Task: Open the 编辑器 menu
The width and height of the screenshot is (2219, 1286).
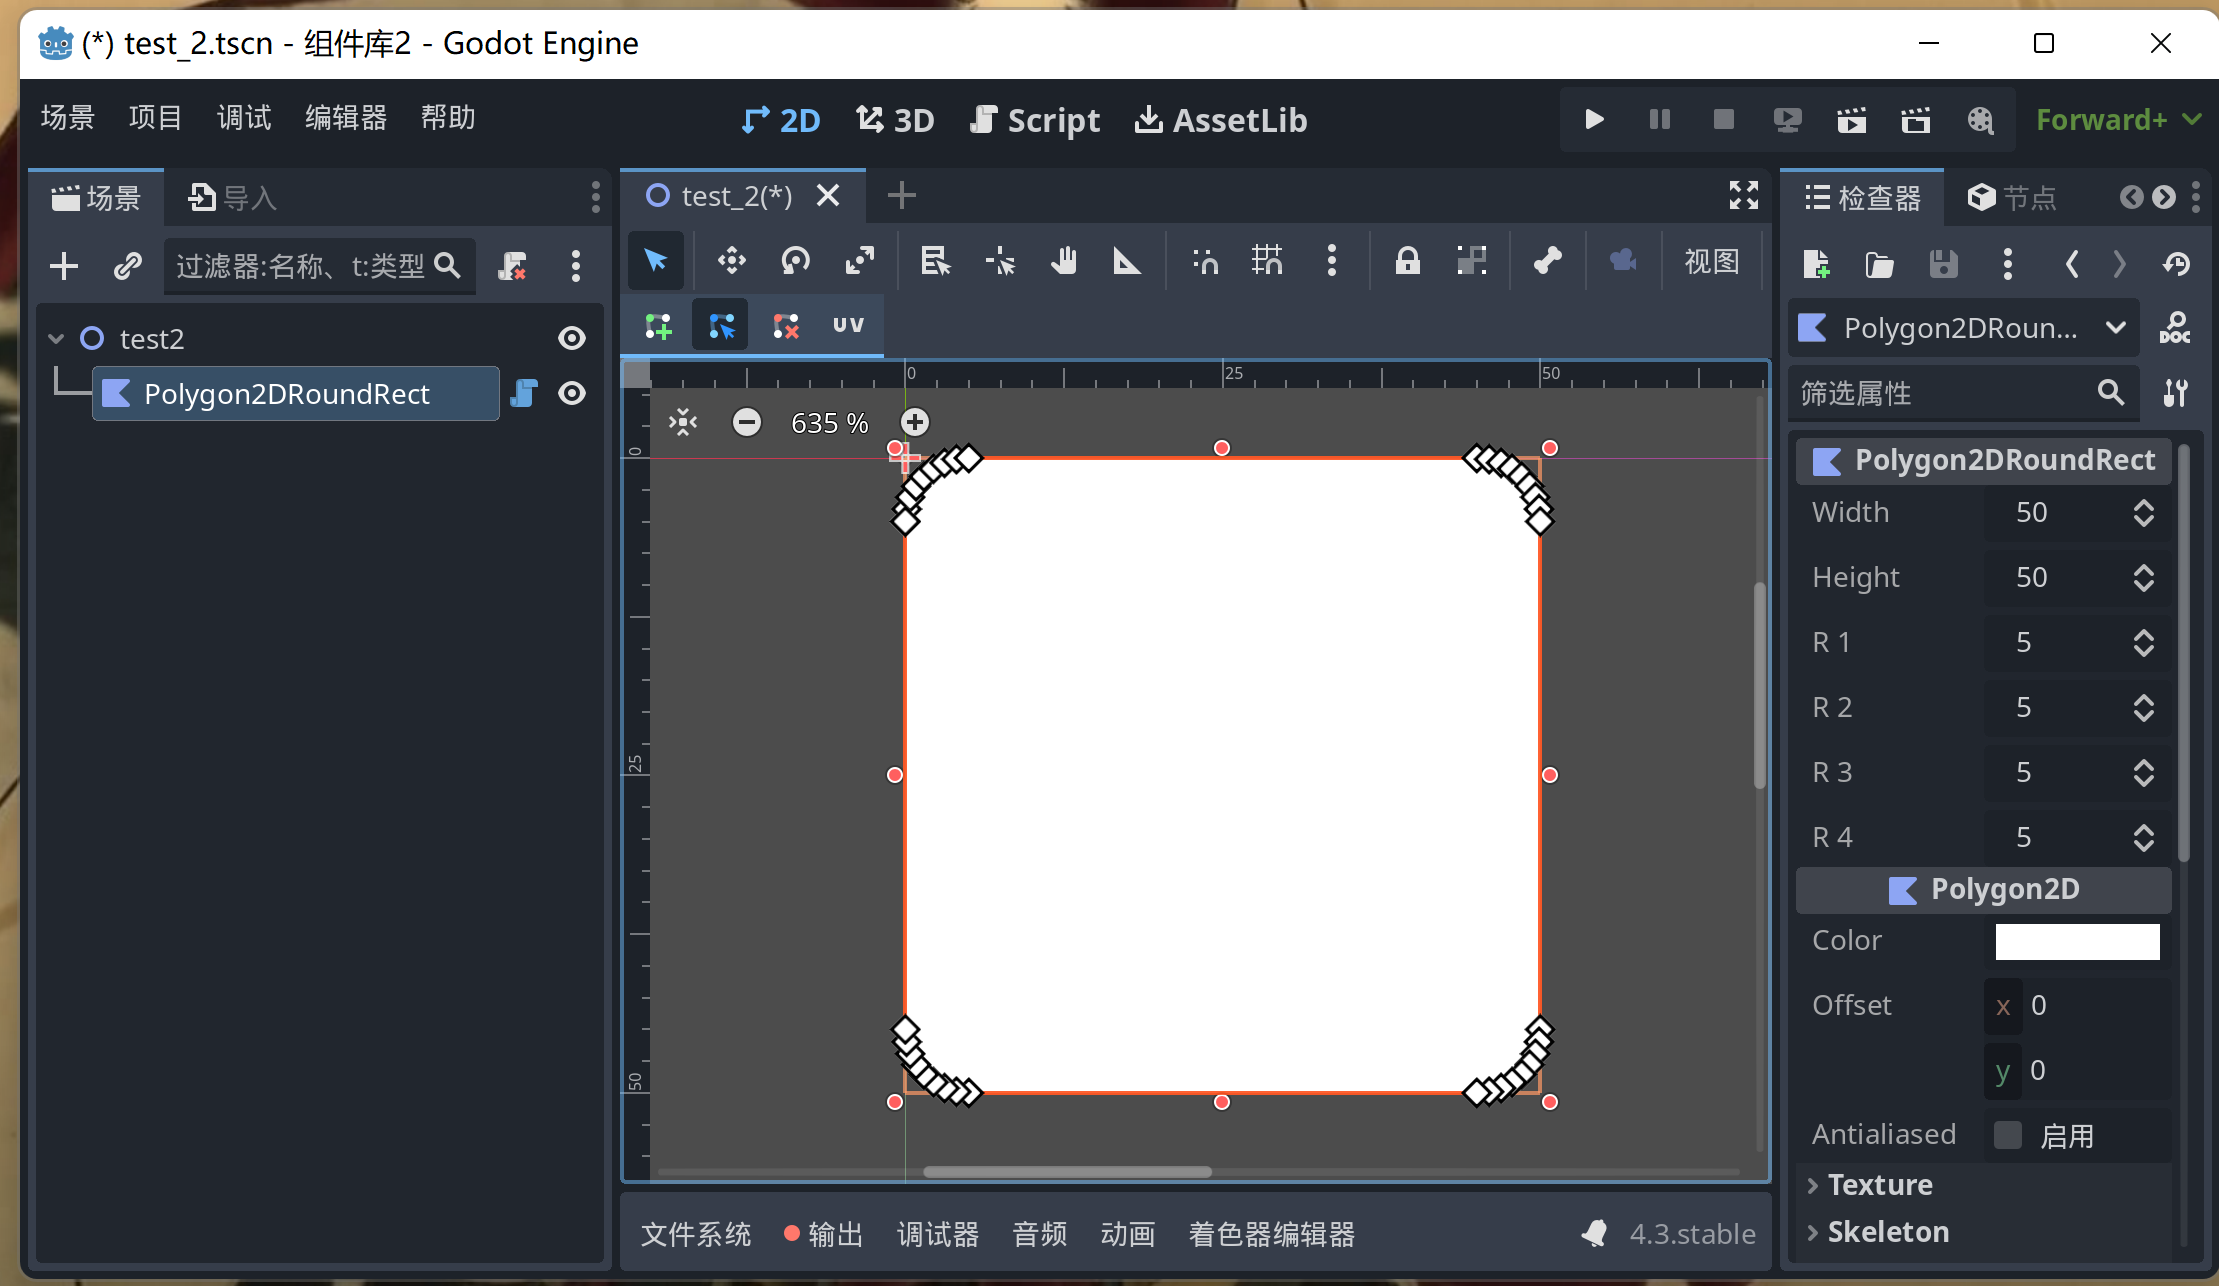Action: pos(346,118)
